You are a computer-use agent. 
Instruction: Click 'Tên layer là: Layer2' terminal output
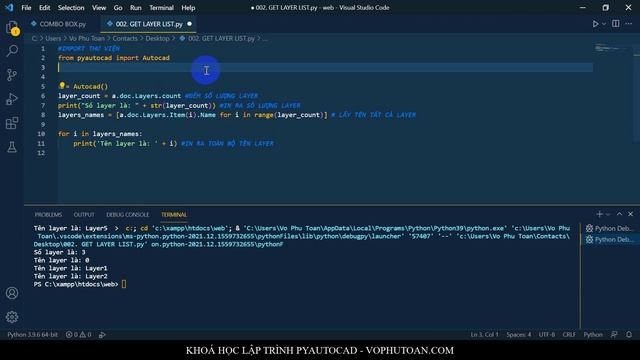[x=71, y=276]
